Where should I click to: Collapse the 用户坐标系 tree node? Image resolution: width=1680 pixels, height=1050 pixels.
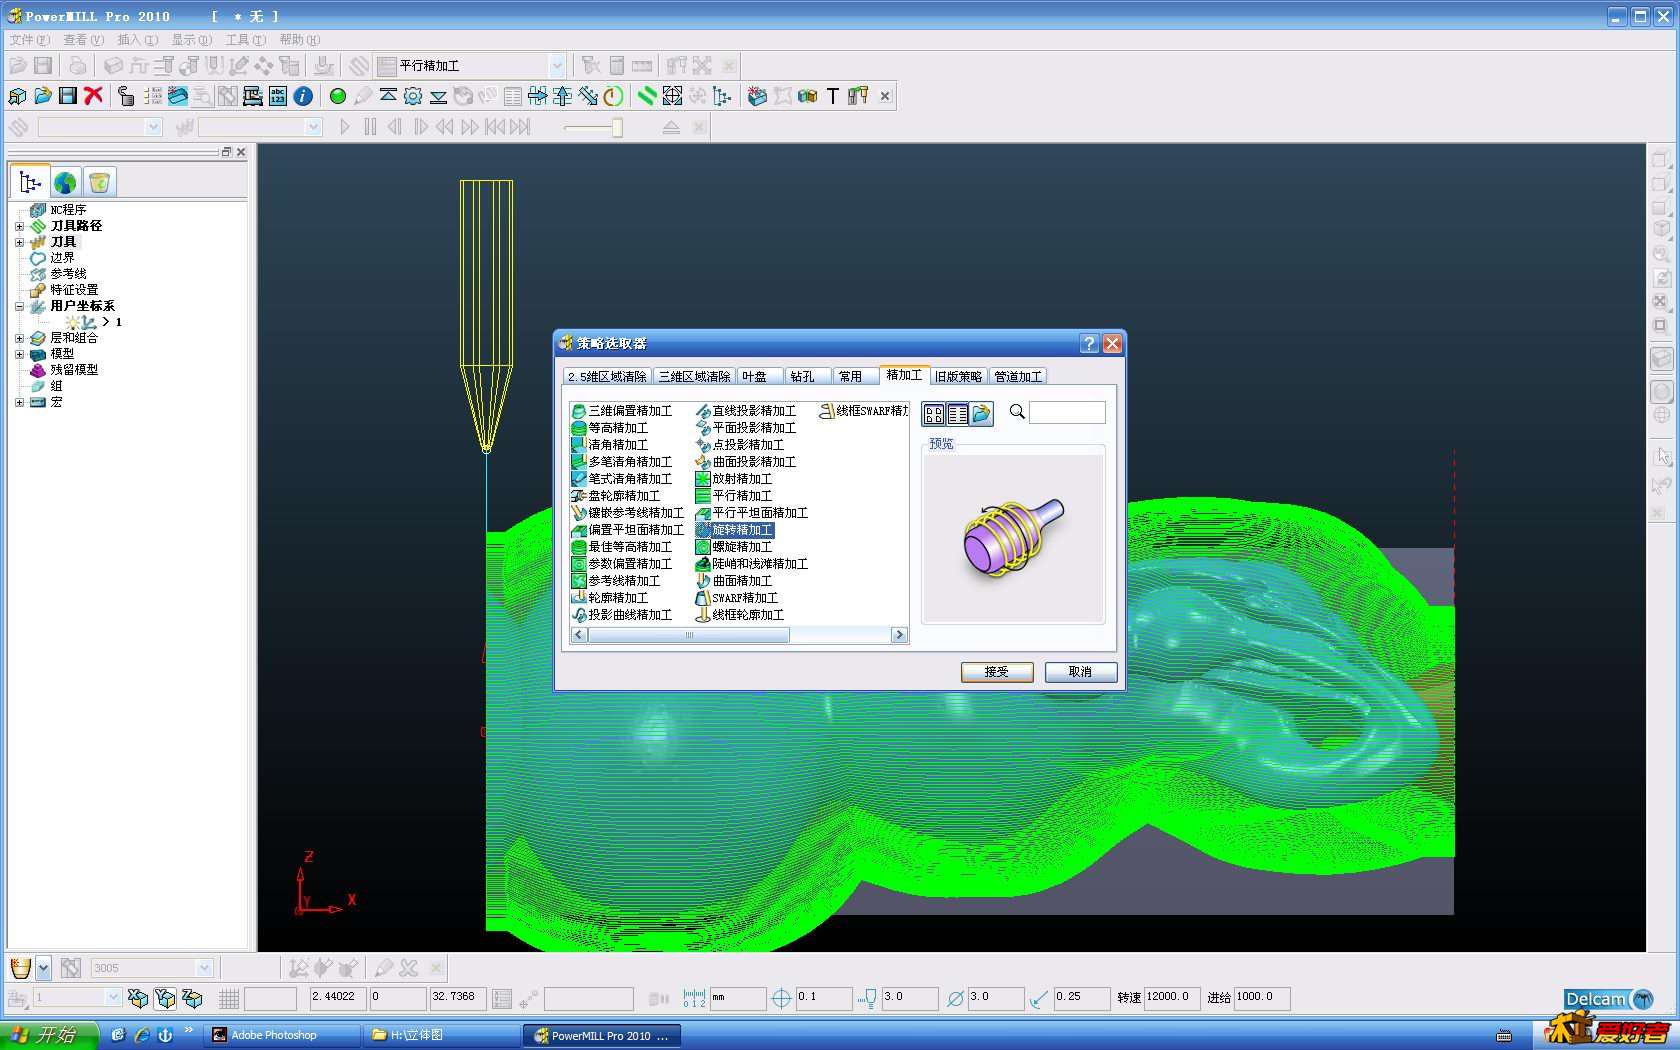[19, 306]
